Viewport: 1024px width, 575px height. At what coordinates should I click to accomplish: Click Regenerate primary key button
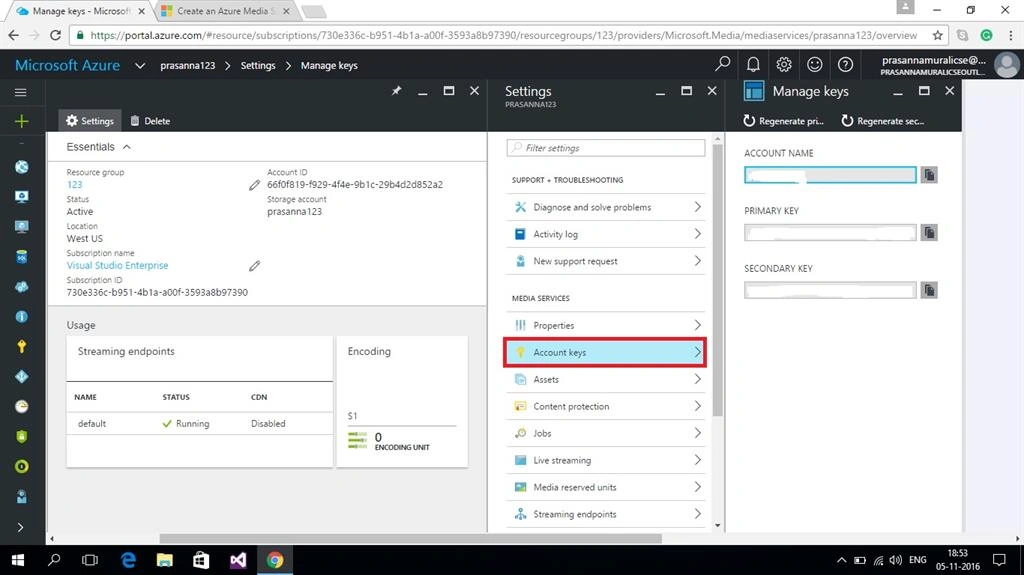point(784,121)
